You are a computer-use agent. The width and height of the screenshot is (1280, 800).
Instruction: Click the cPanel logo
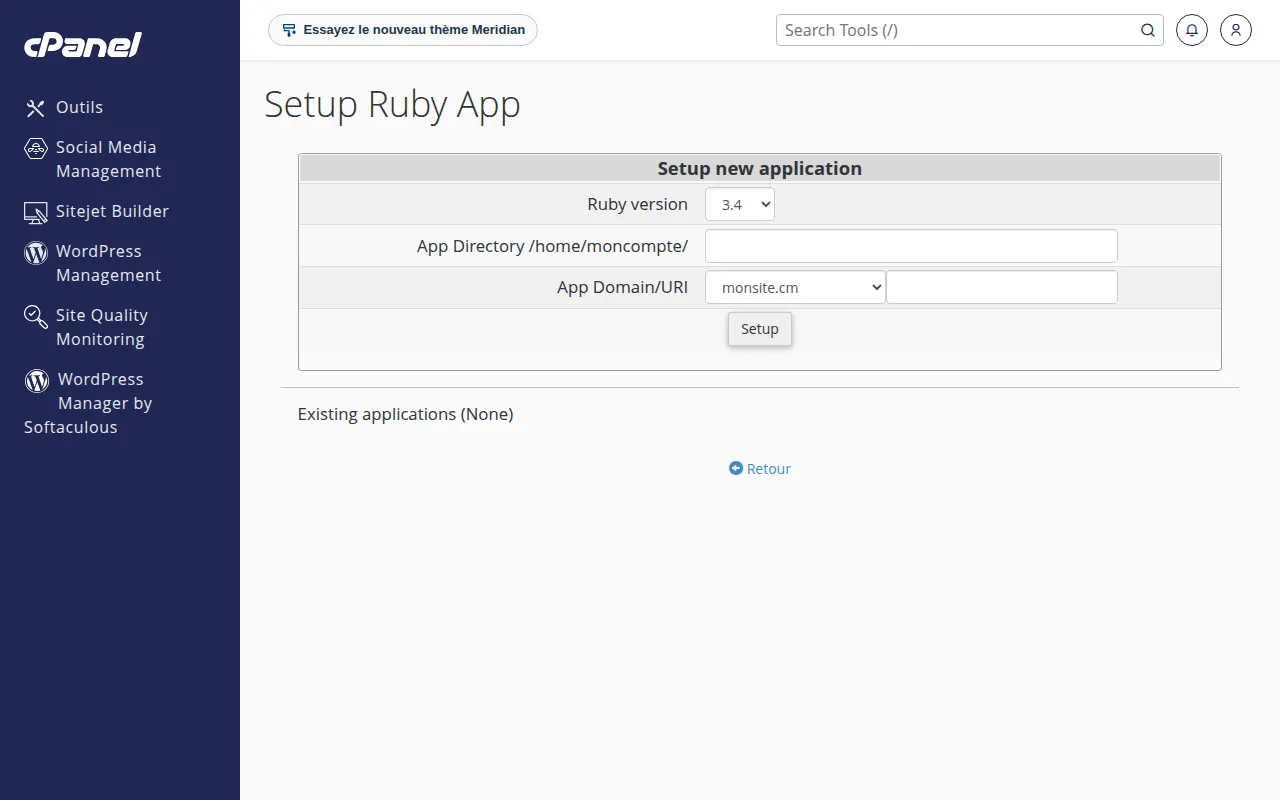tap(83, 45)
